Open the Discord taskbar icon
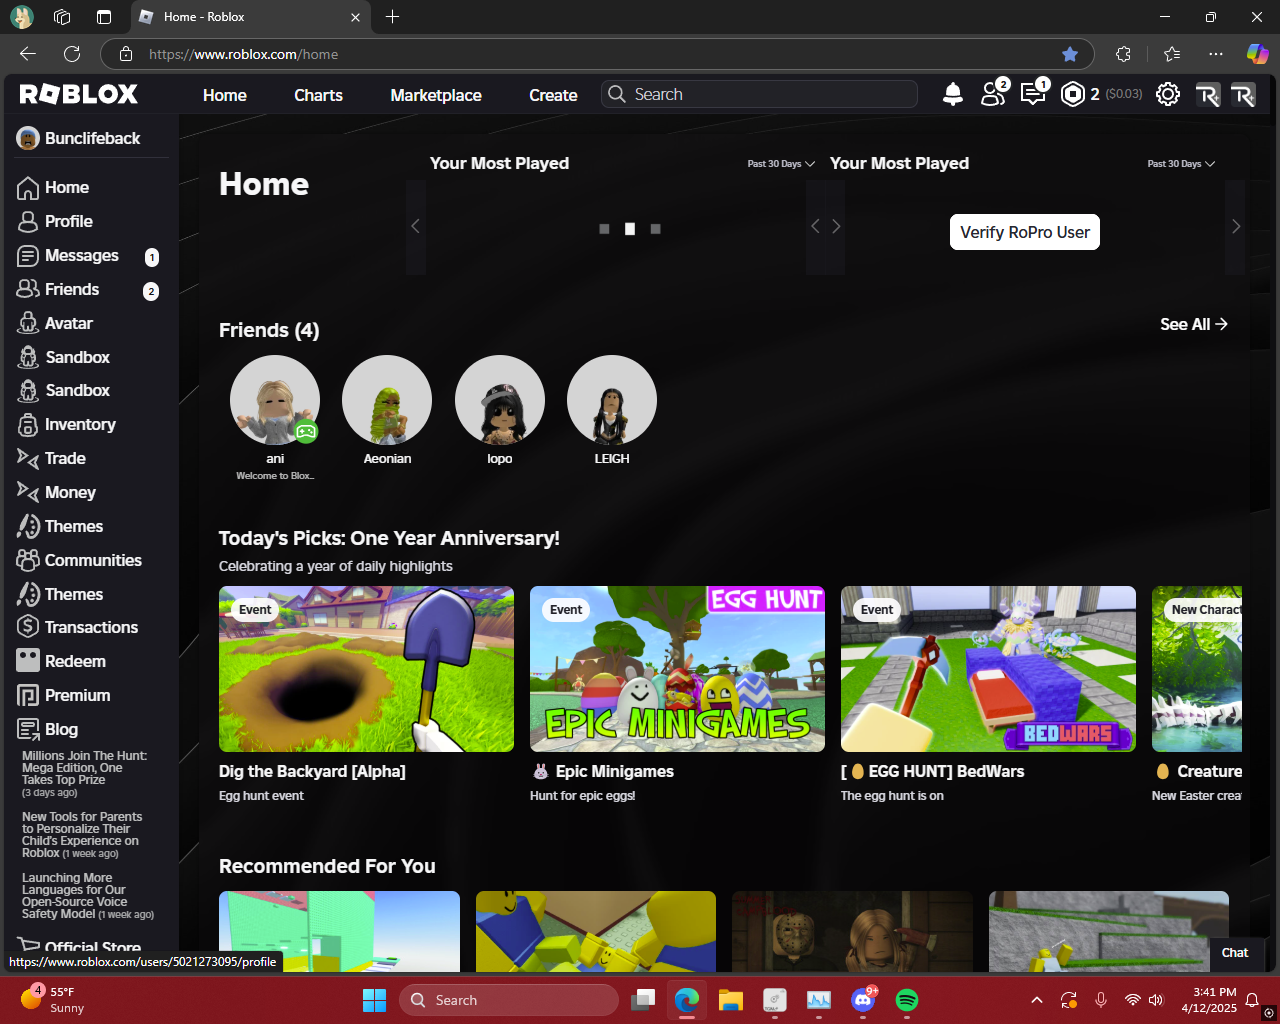 [x=862, y=1000]
